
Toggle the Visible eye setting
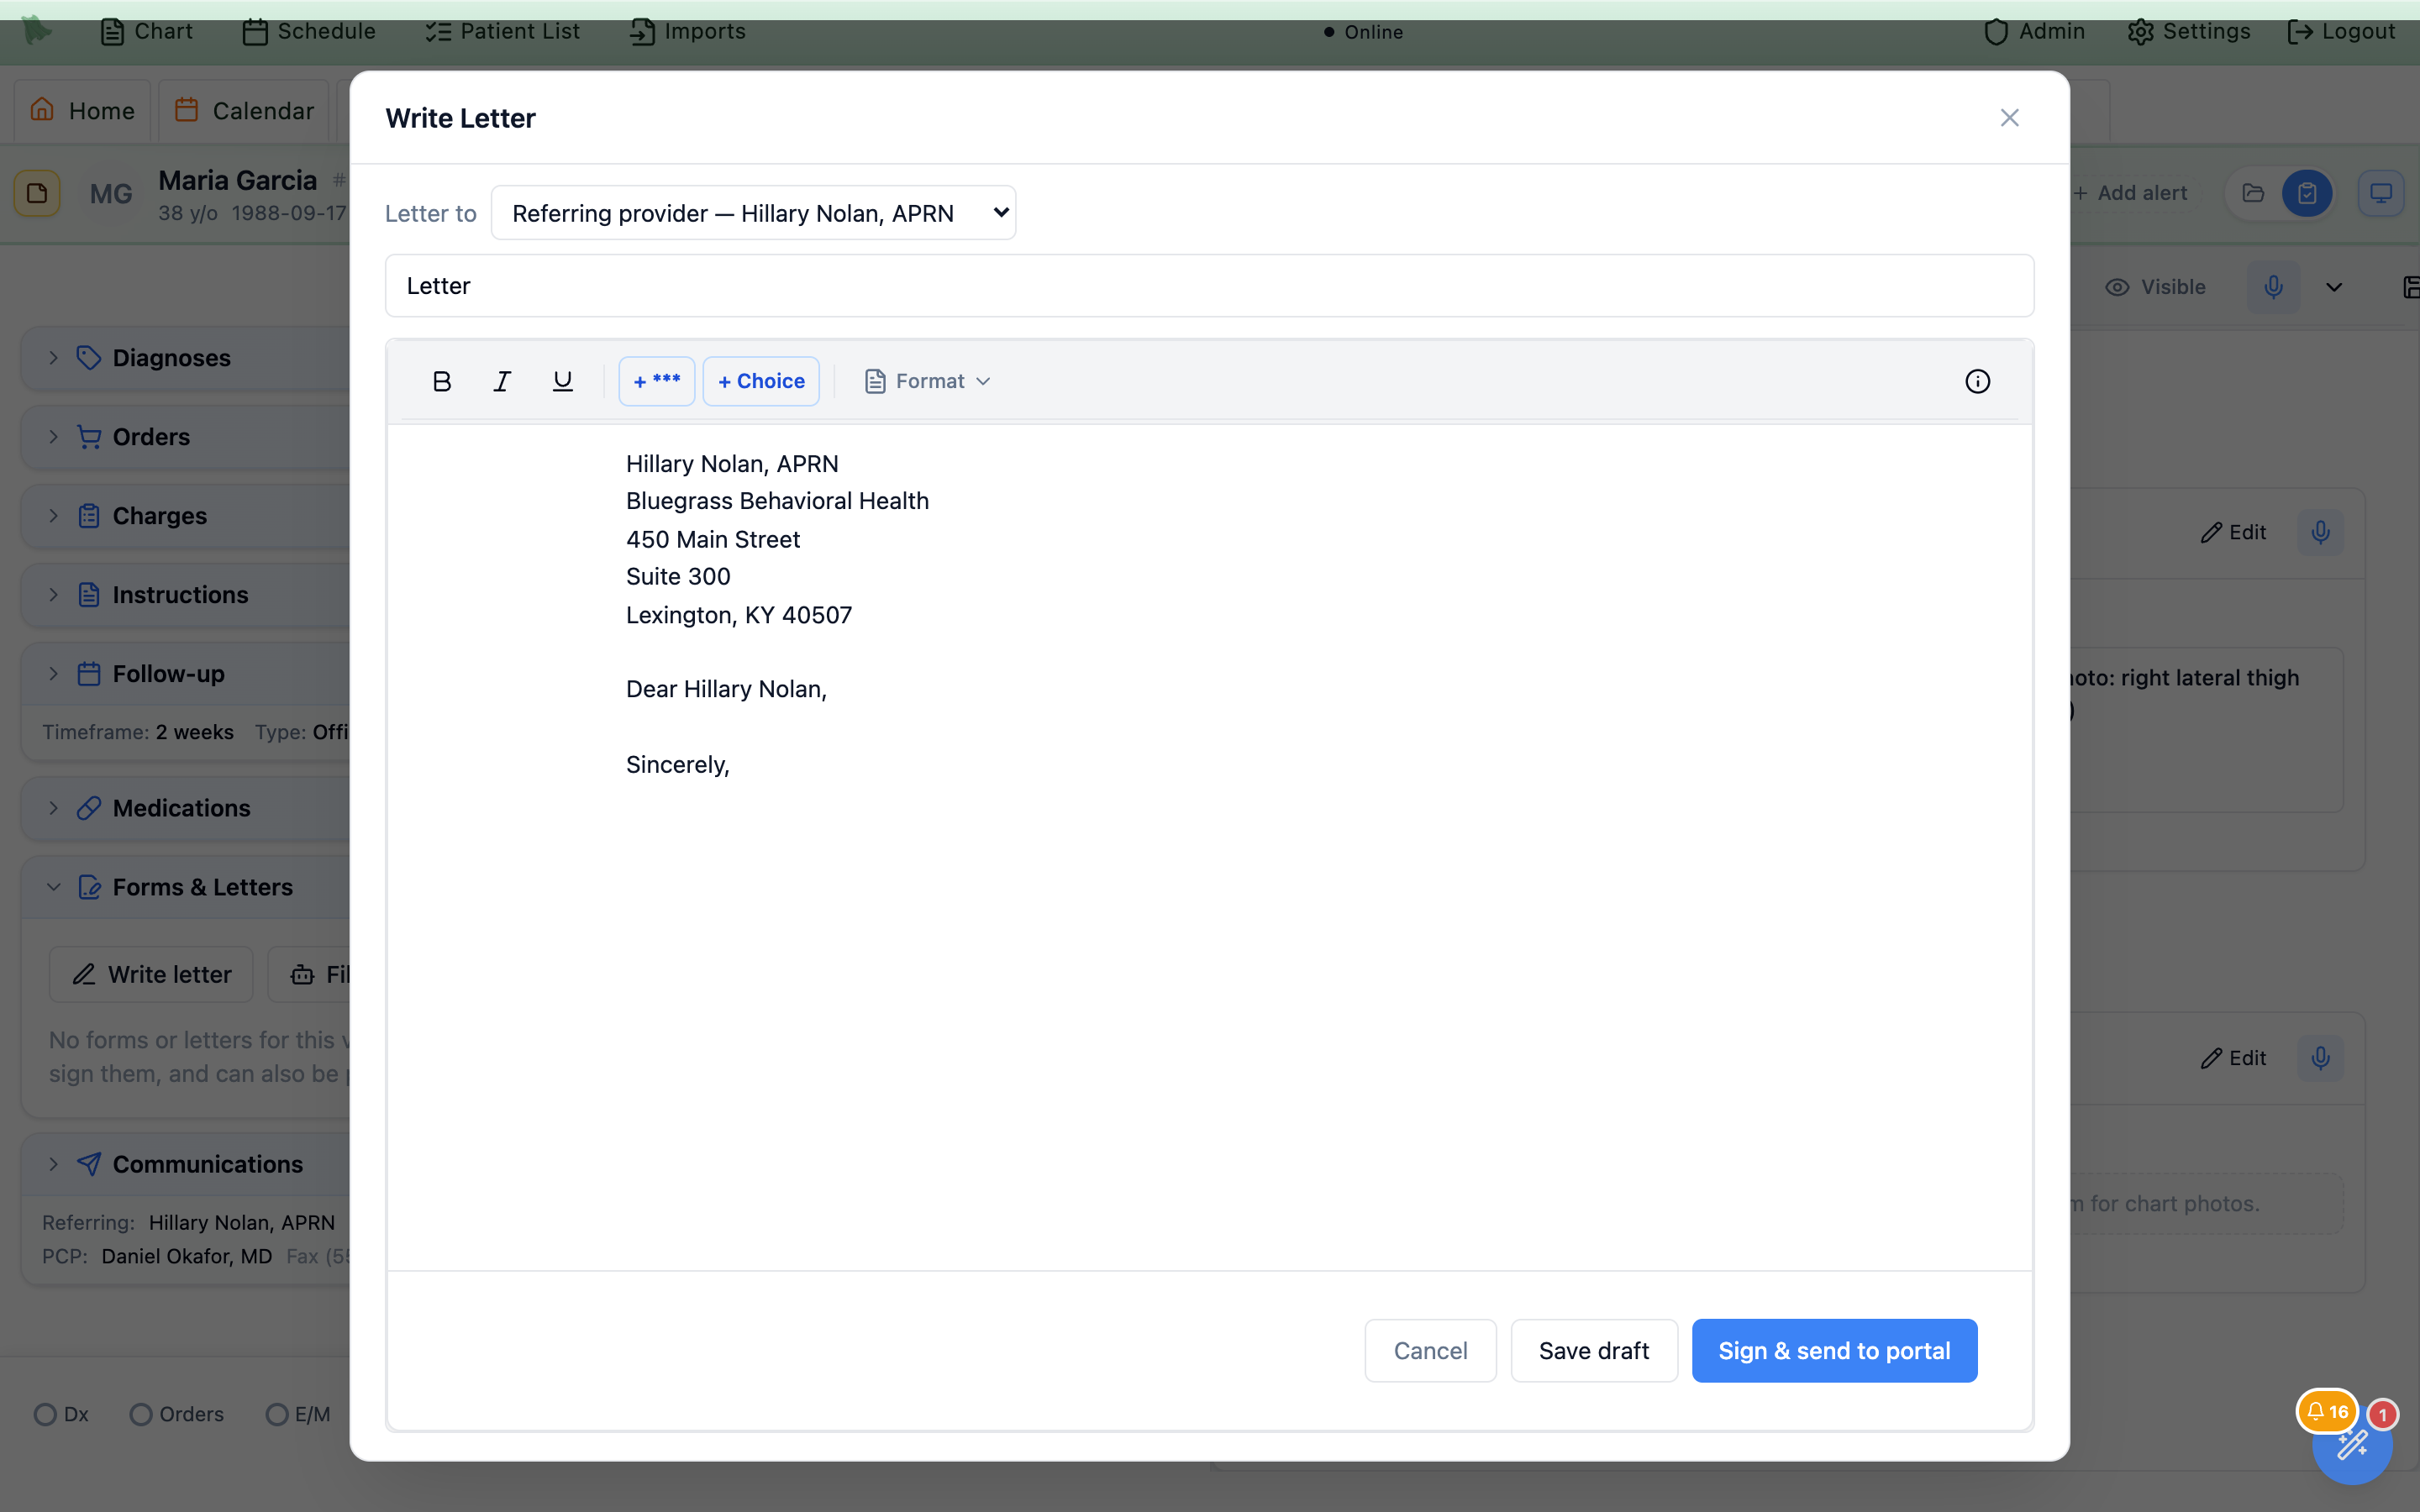pos(2155,287)
